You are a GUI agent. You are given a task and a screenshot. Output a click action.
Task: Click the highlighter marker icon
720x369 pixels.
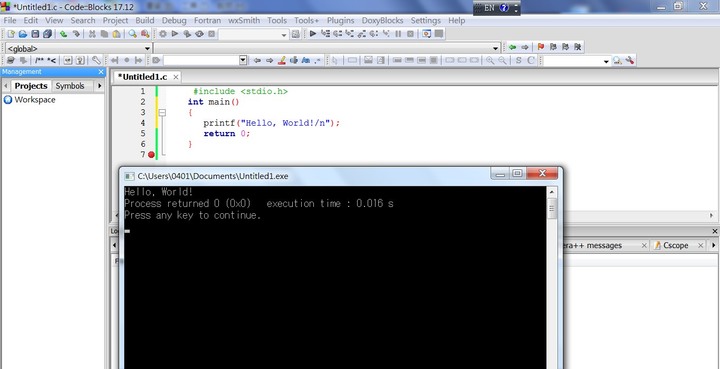coord(281,61)
